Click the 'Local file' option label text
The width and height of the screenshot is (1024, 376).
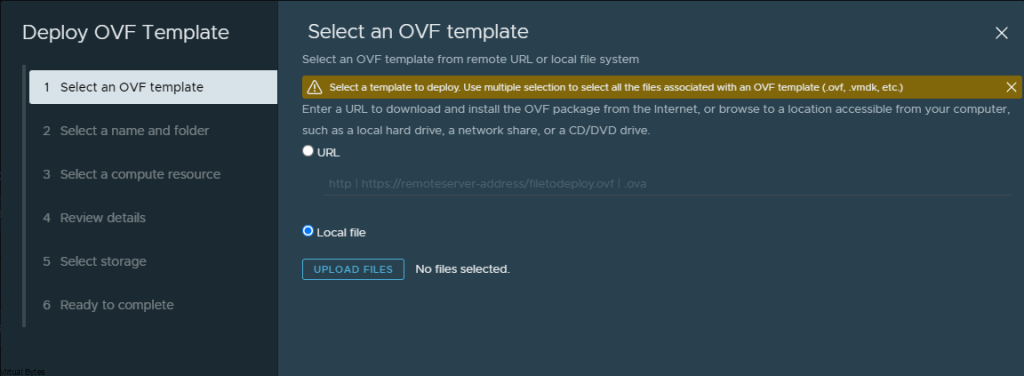[x=341, y=232]
